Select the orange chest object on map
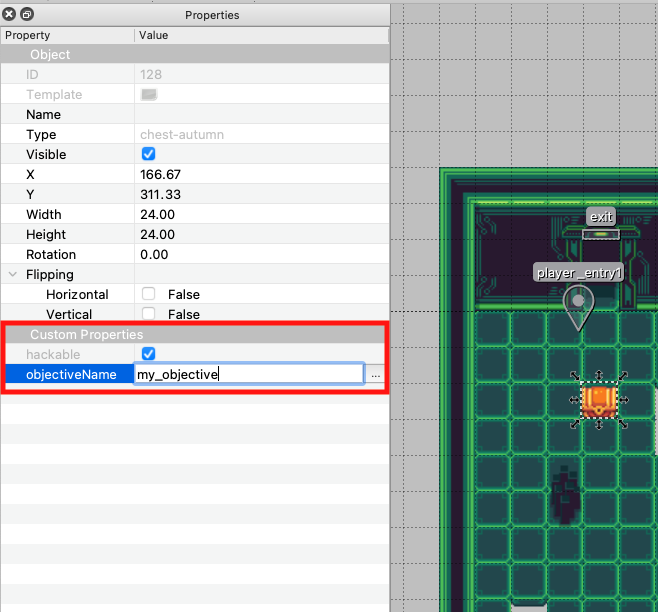The width and height of the screenshot is (658, 612). tap(599, 400)
